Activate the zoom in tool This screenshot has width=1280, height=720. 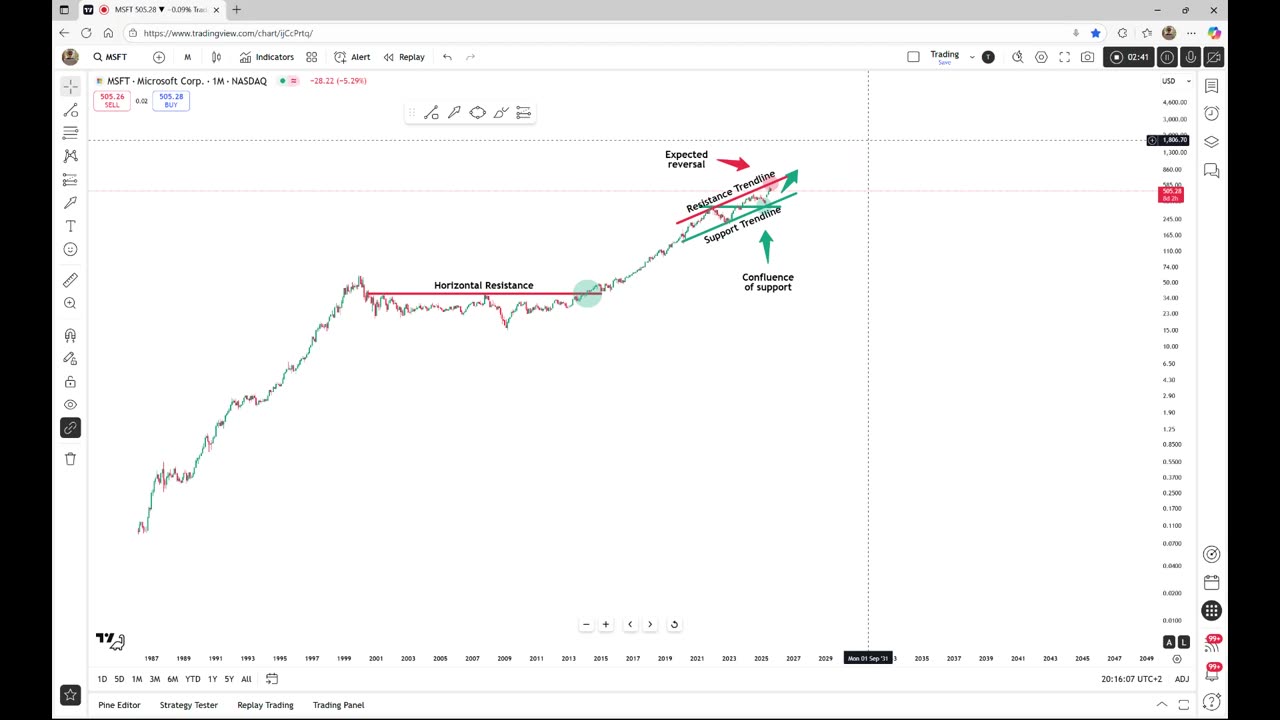(70, 303)
